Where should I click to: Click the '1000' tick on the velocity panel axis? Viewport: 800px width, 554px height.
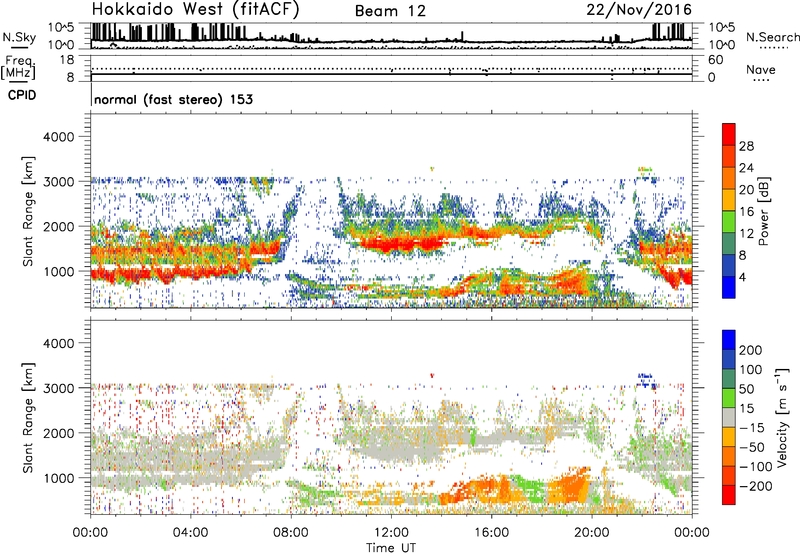point(59,478)
